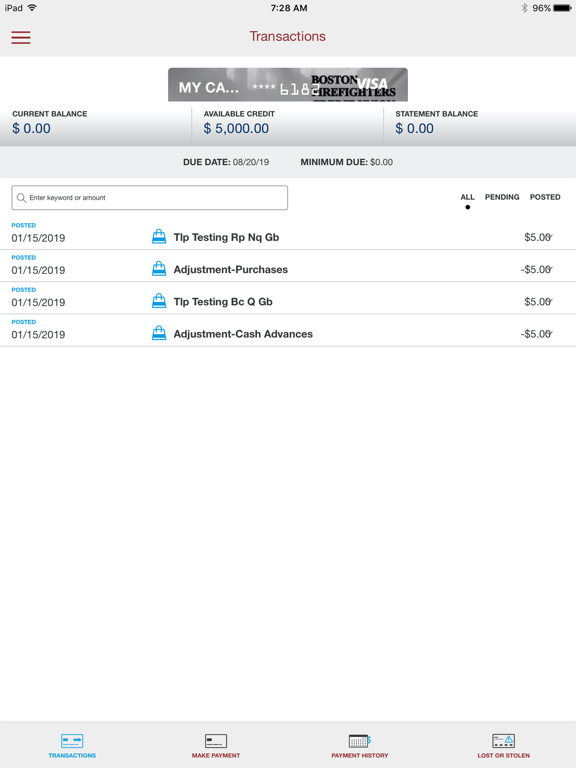
Task: Select the PENDING filter tab
Action: pyautogui.click(x=502, y=197)
